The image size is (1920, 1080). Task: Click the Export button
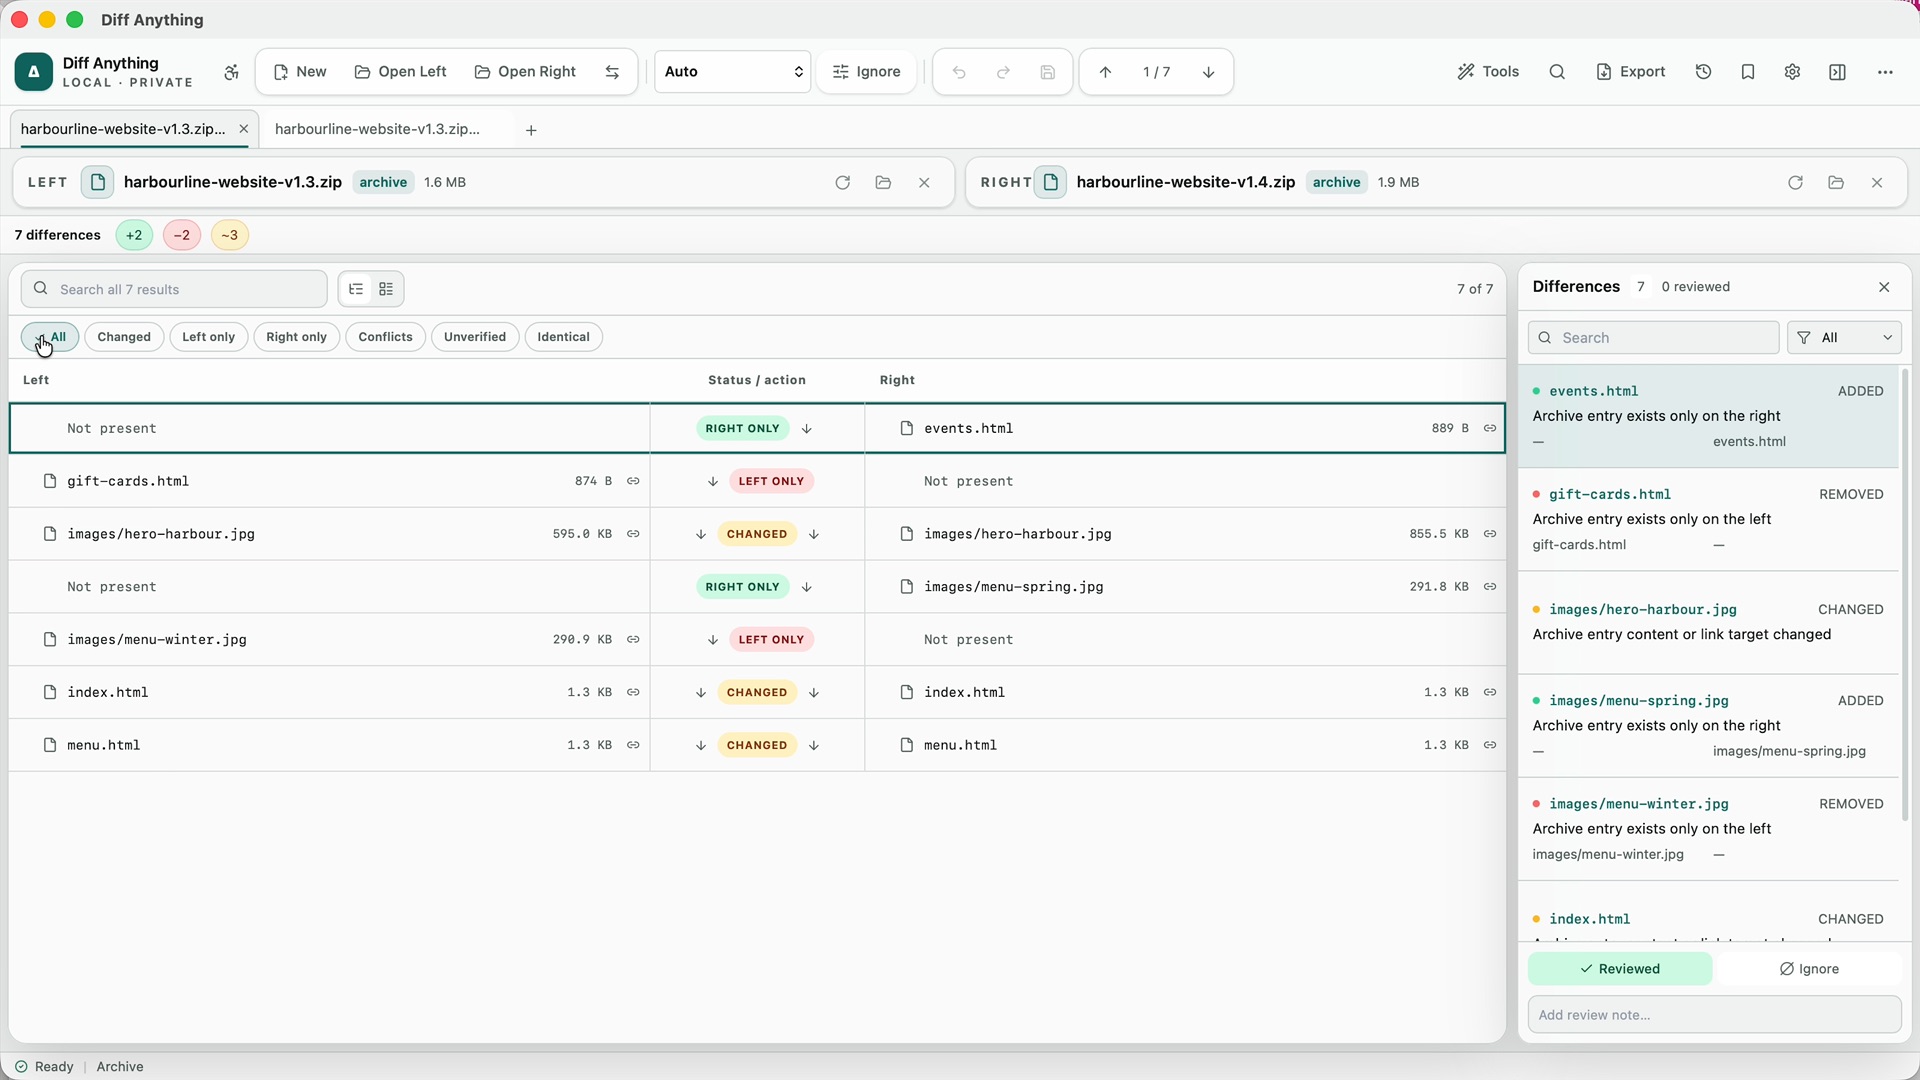coord(1631,72)
